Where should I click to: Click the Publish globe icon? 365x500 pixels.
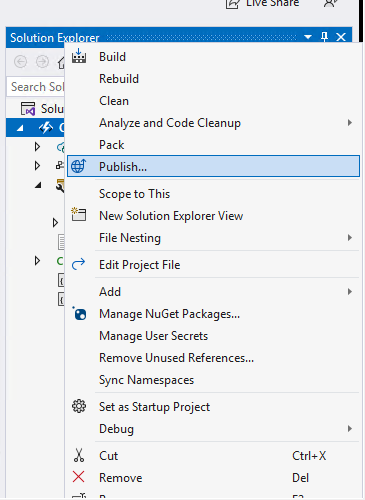(x=79, y=166)
